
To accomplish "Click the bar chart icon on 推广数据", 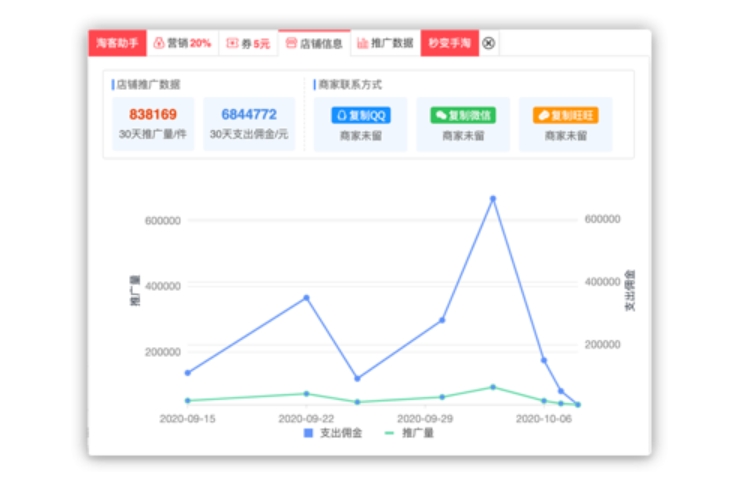I will [362, 43].
